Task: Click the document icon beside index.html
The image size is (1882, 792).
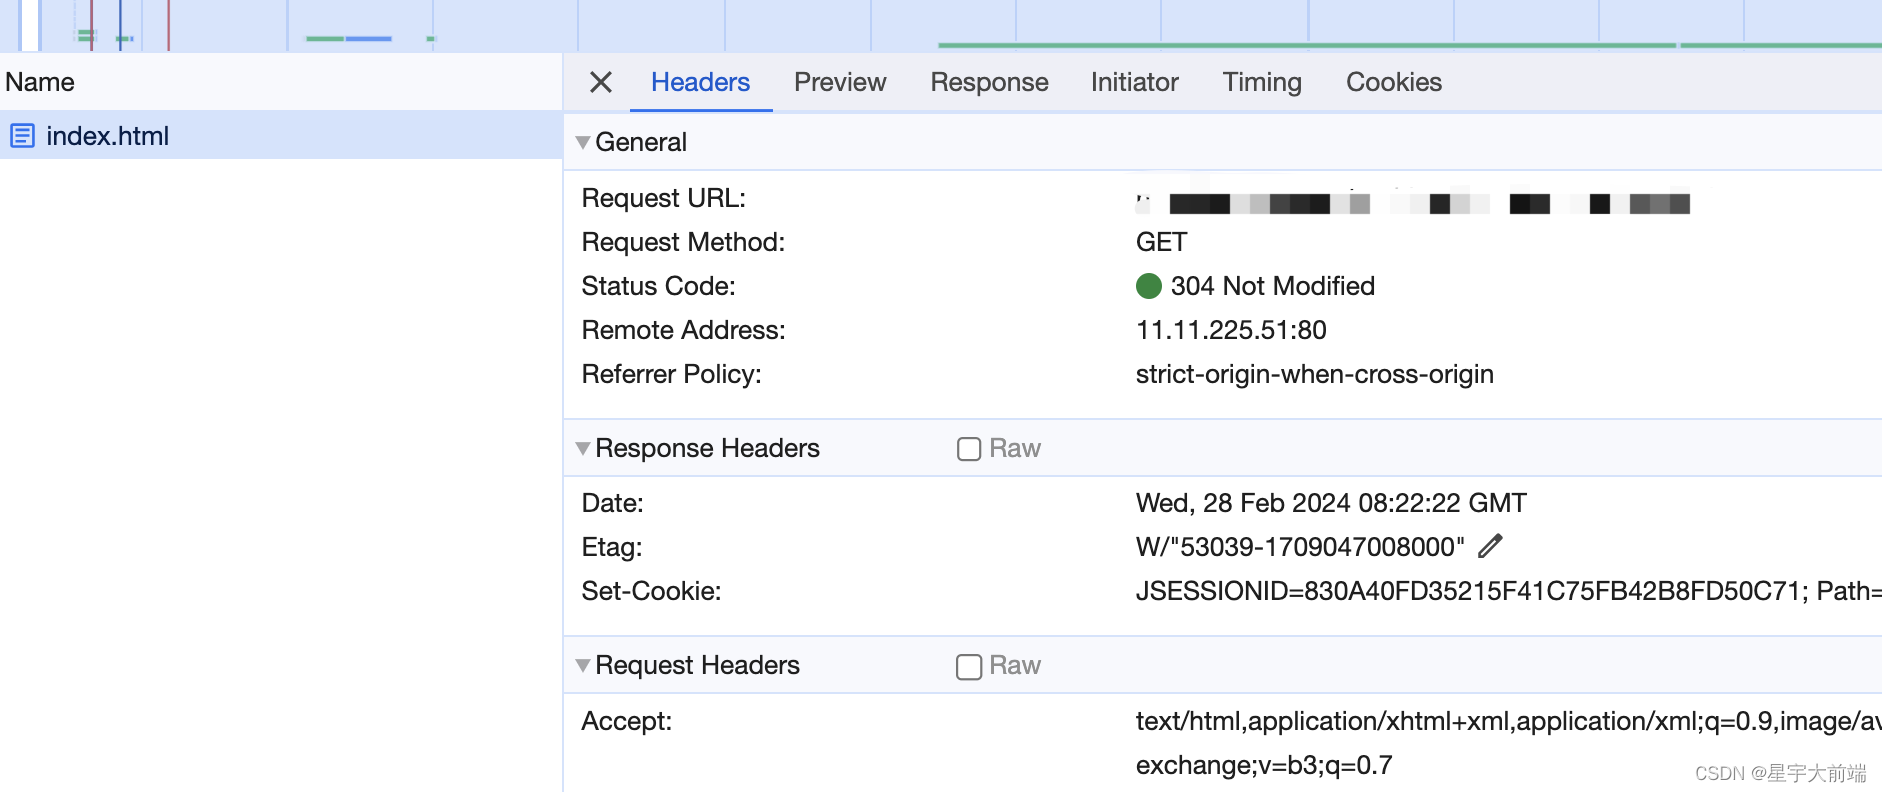Action: 22,135
